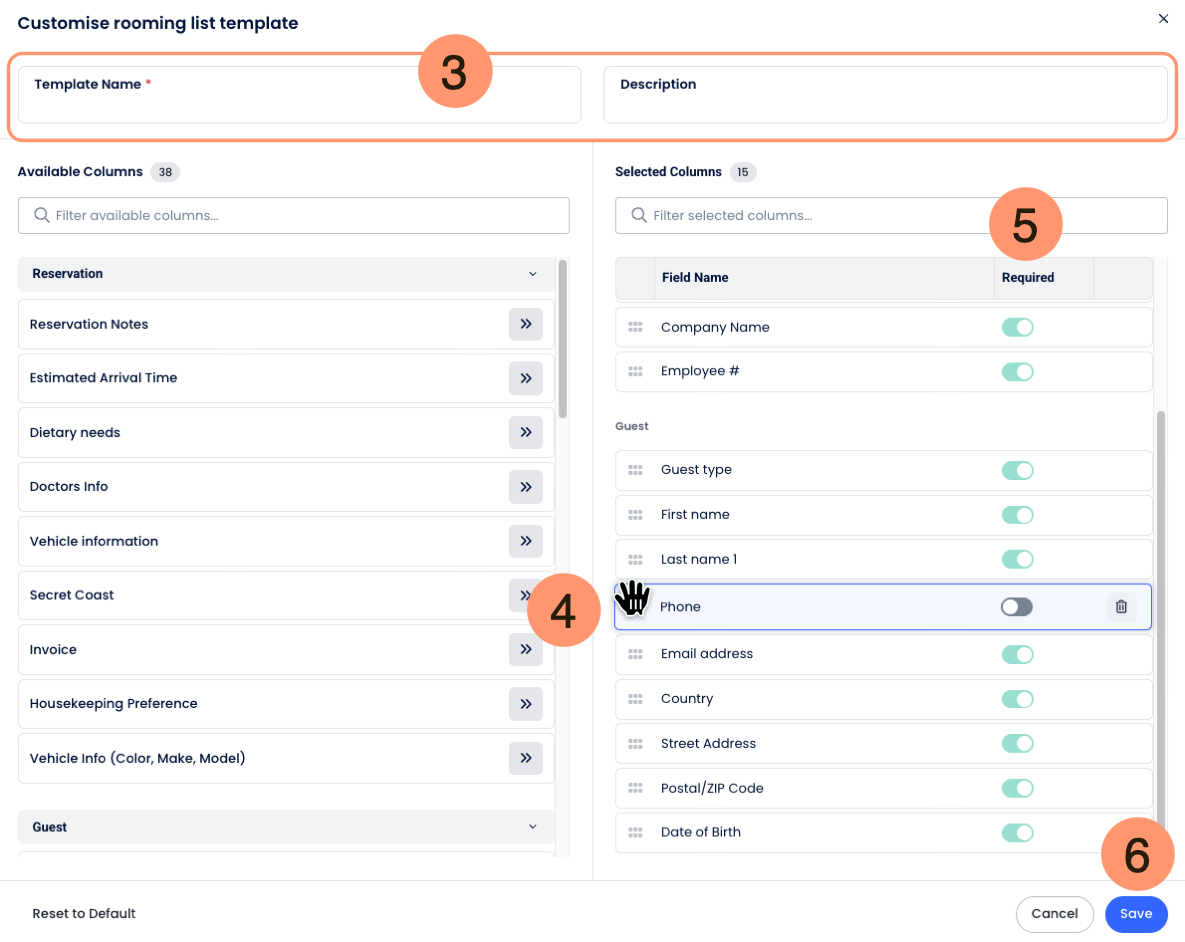Add Doctors Info to selected columns
Viewport: 1185px width, 942px height.
coord(525,487)
